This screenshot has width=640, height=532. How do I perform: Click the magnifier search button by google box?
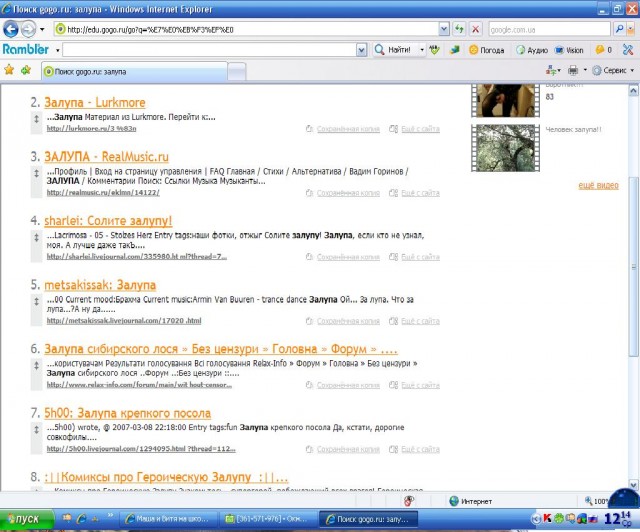coord(620,29)
